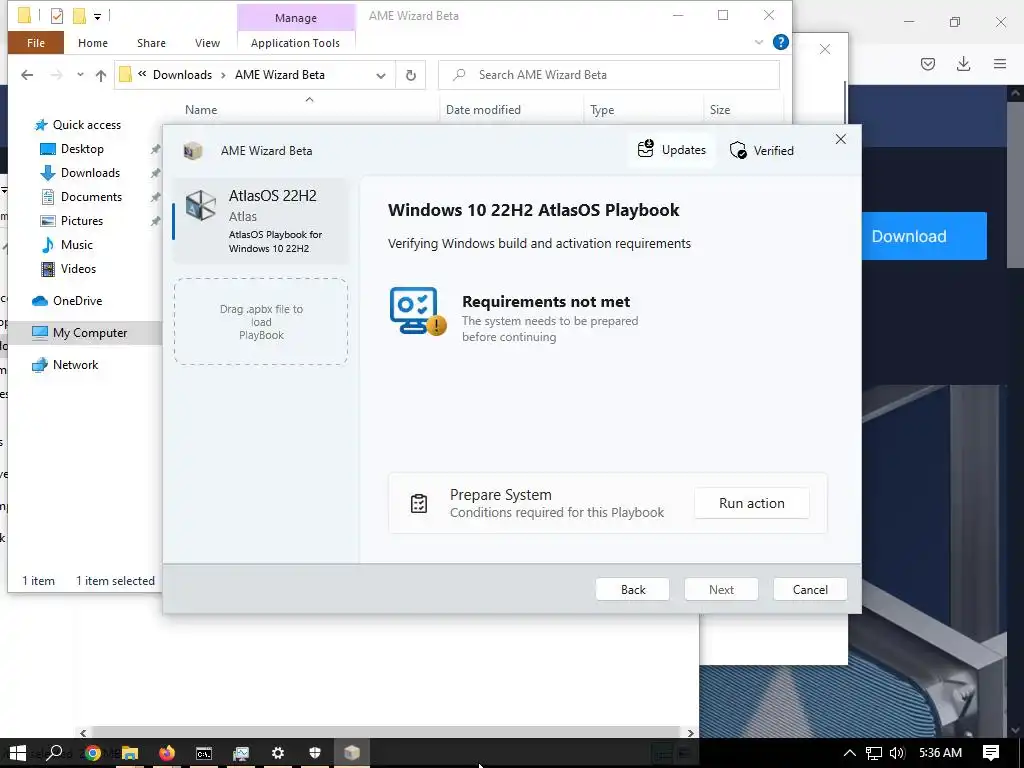The width and height of the screenshot is (1024, 768).
Task: Open the File tab in Explorer
Action: pyautogui.click(x=36, y=43)
